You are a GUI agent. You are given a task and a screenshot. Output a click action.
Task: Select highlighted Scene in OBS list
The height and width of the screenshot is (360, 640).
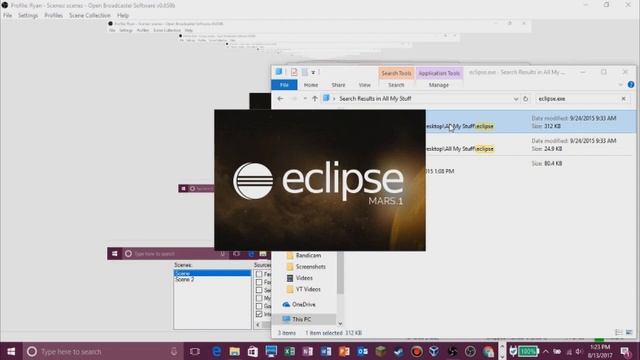click(x=212, y=273)
